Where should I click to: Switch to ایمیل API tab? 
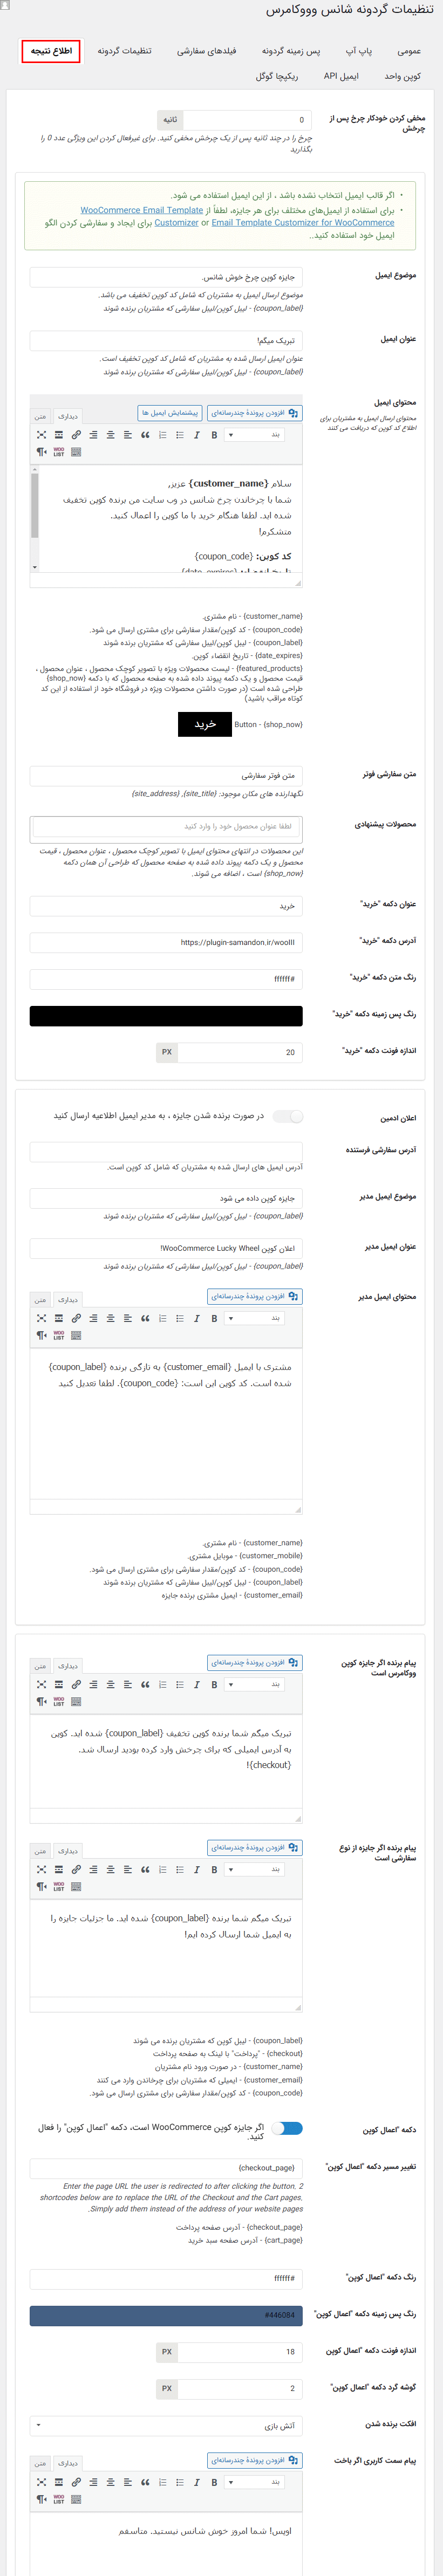click(x=341, y=76)
